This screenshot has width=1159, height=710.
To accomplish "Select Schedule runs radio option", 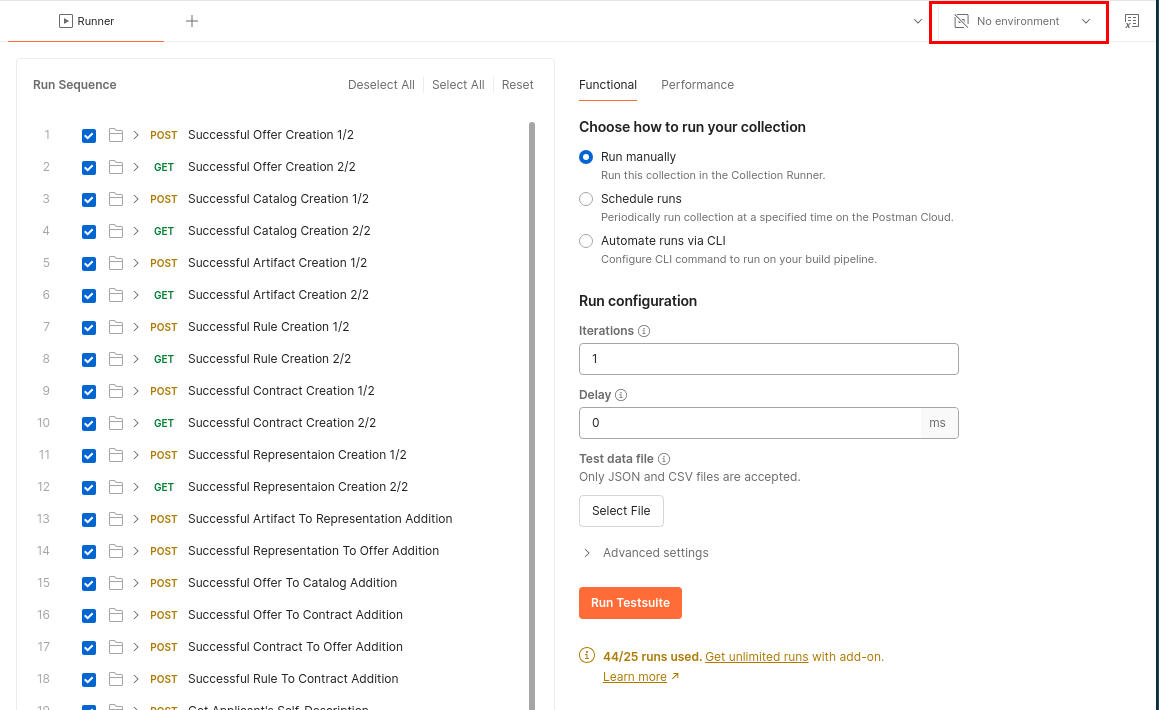I will click(x=586, y=199).
